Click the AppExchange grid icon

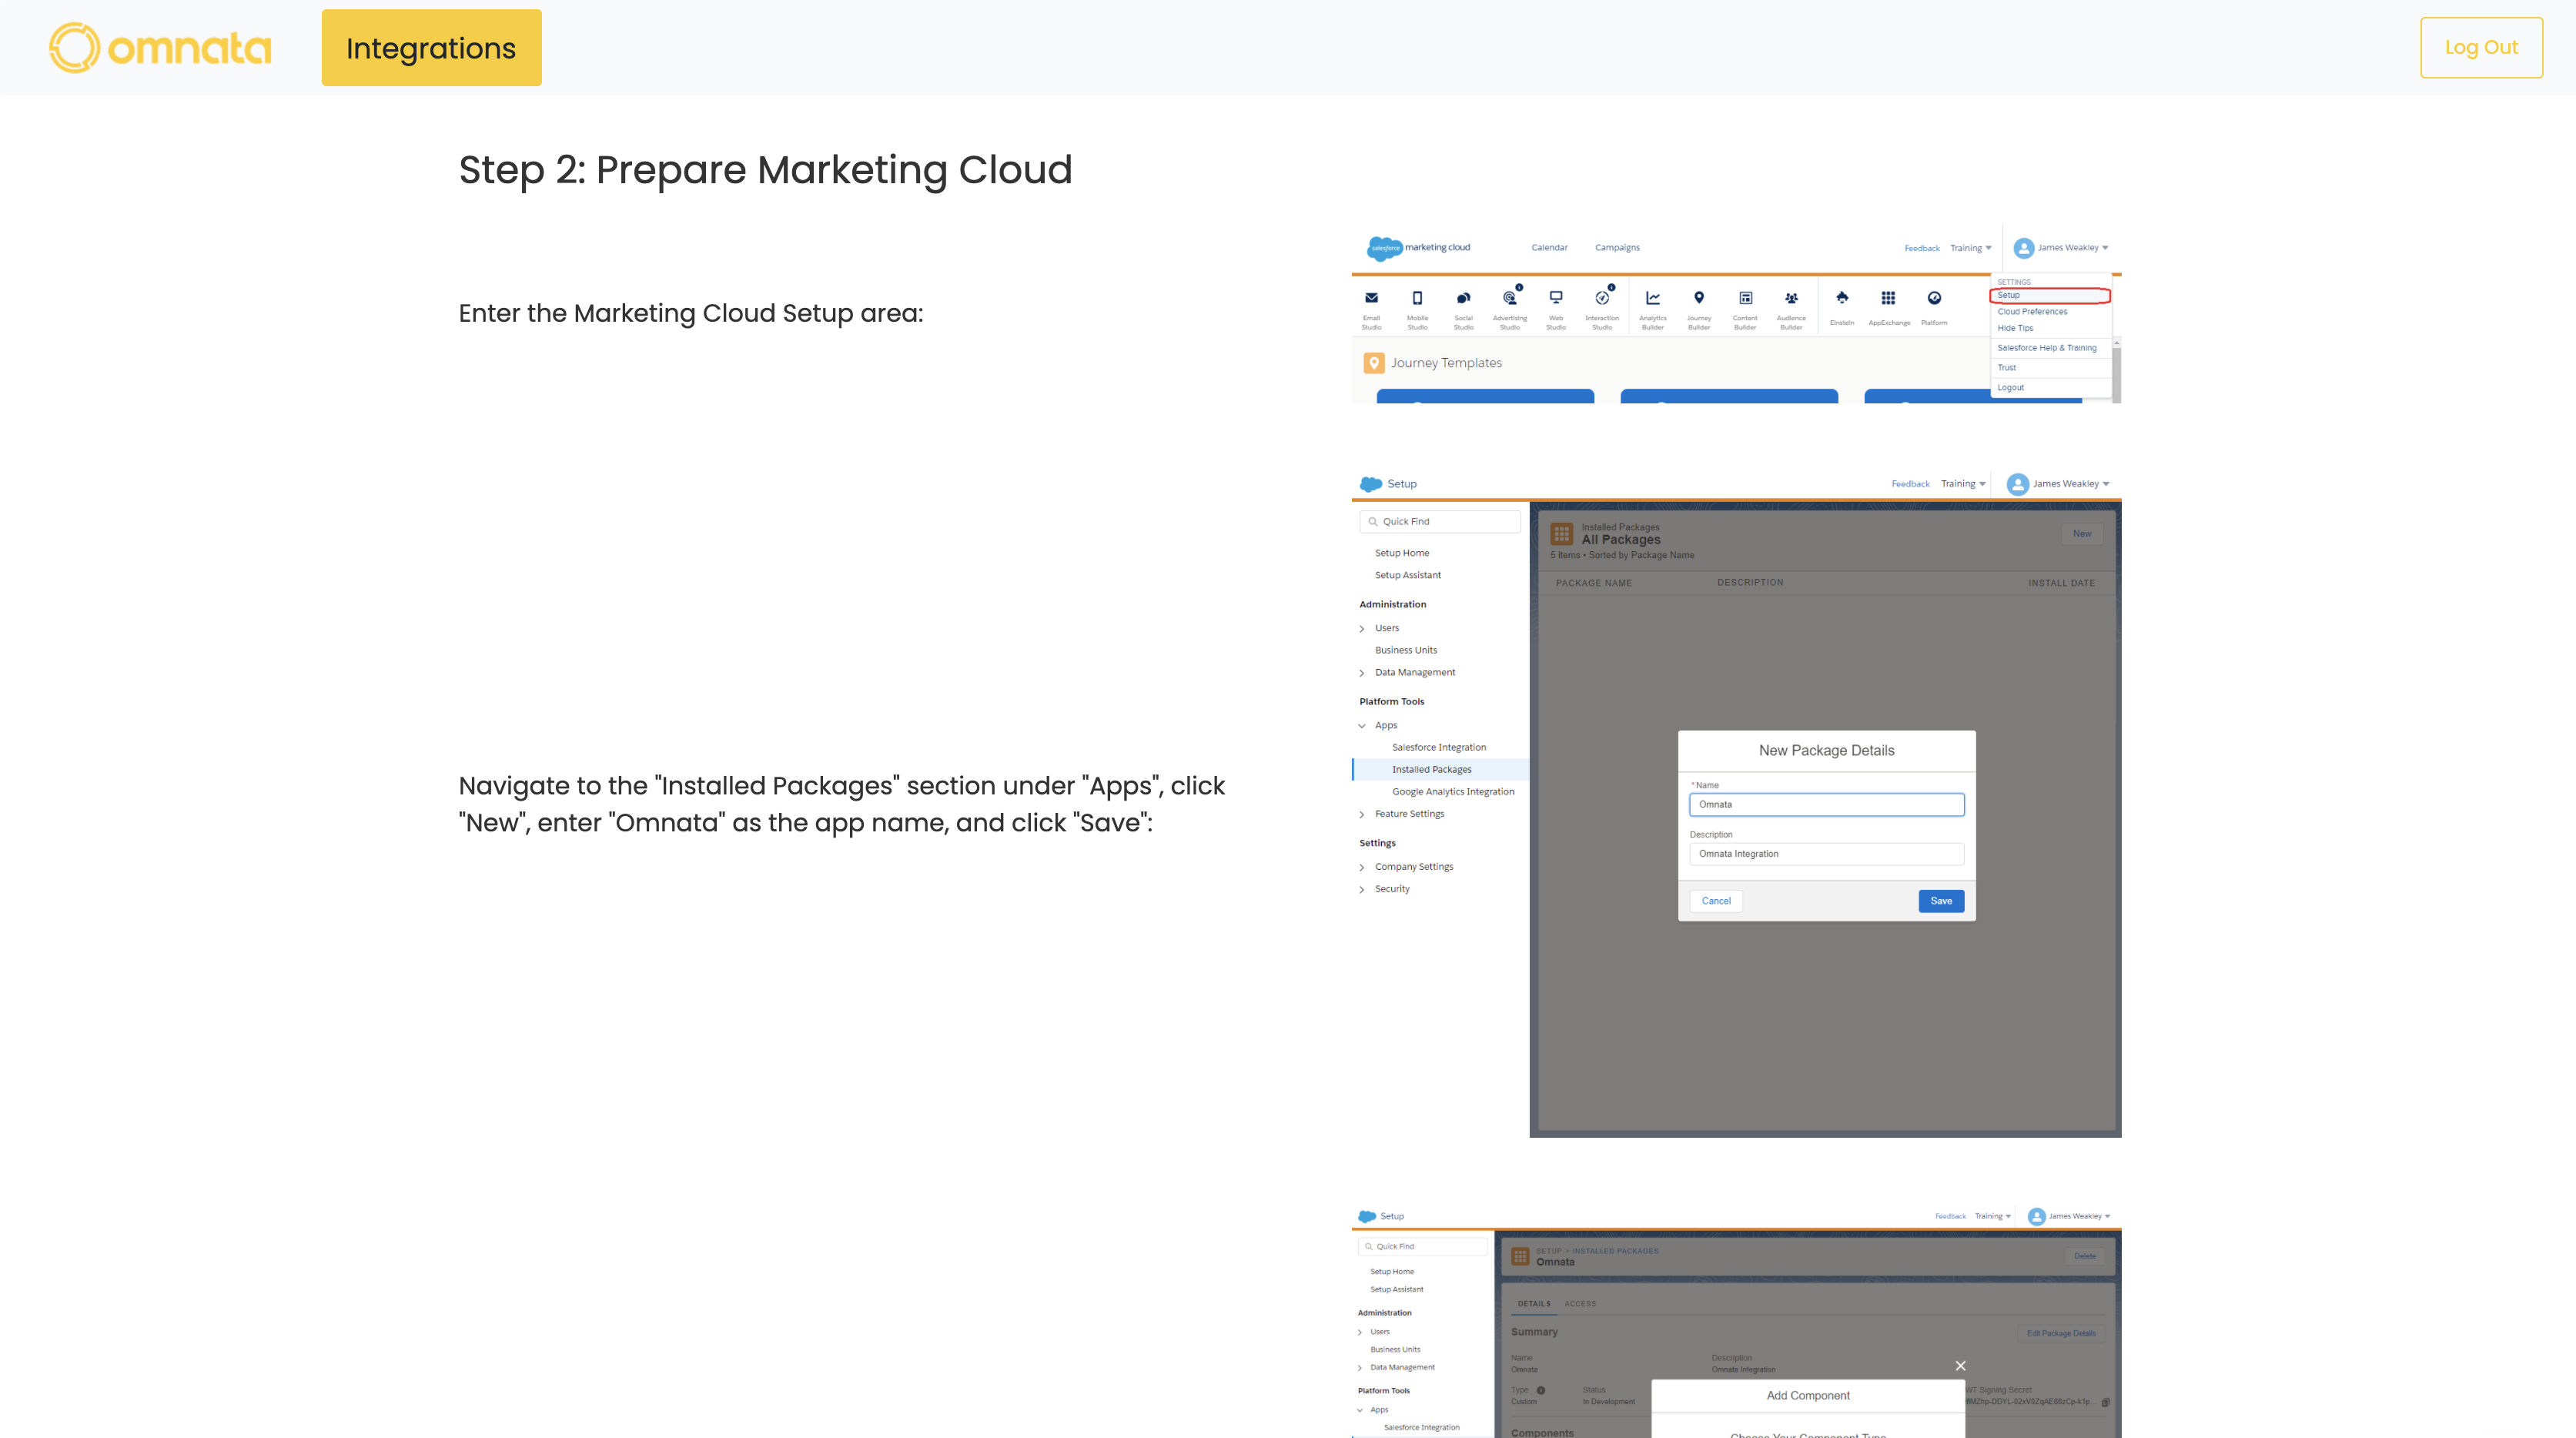(x=1888, y=298)
